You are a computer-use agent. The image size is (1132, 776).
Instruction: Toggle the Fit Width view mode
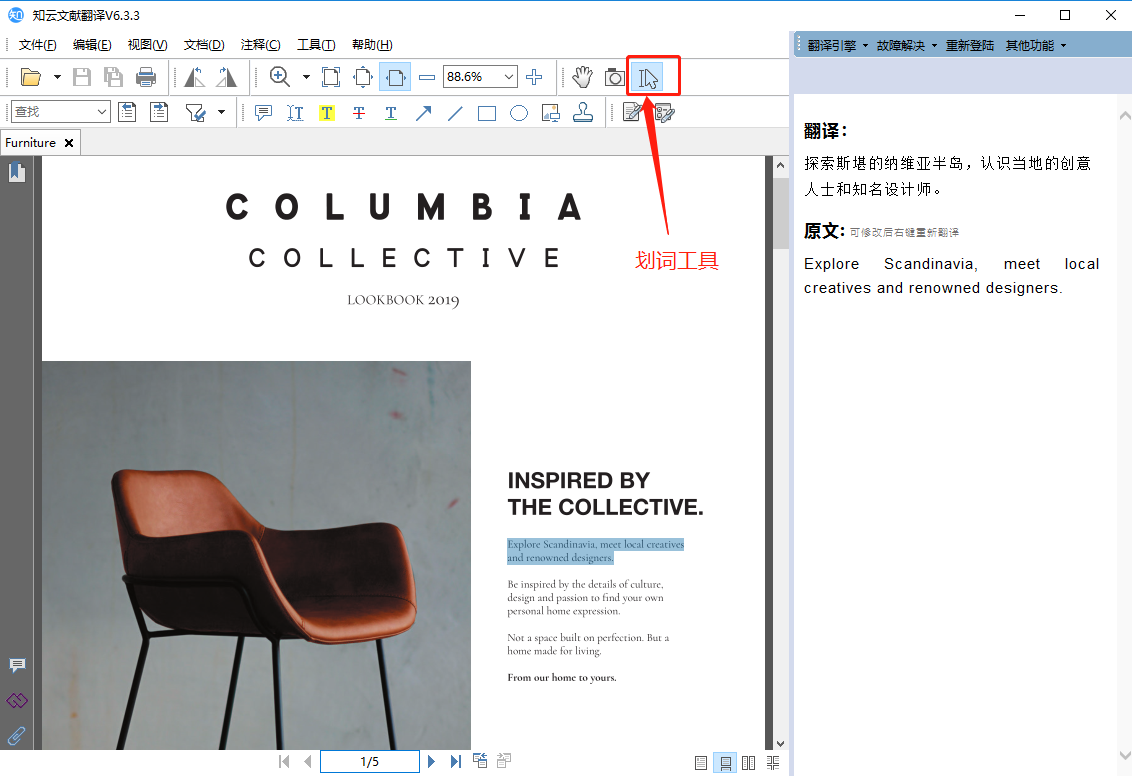coord(395,77)
